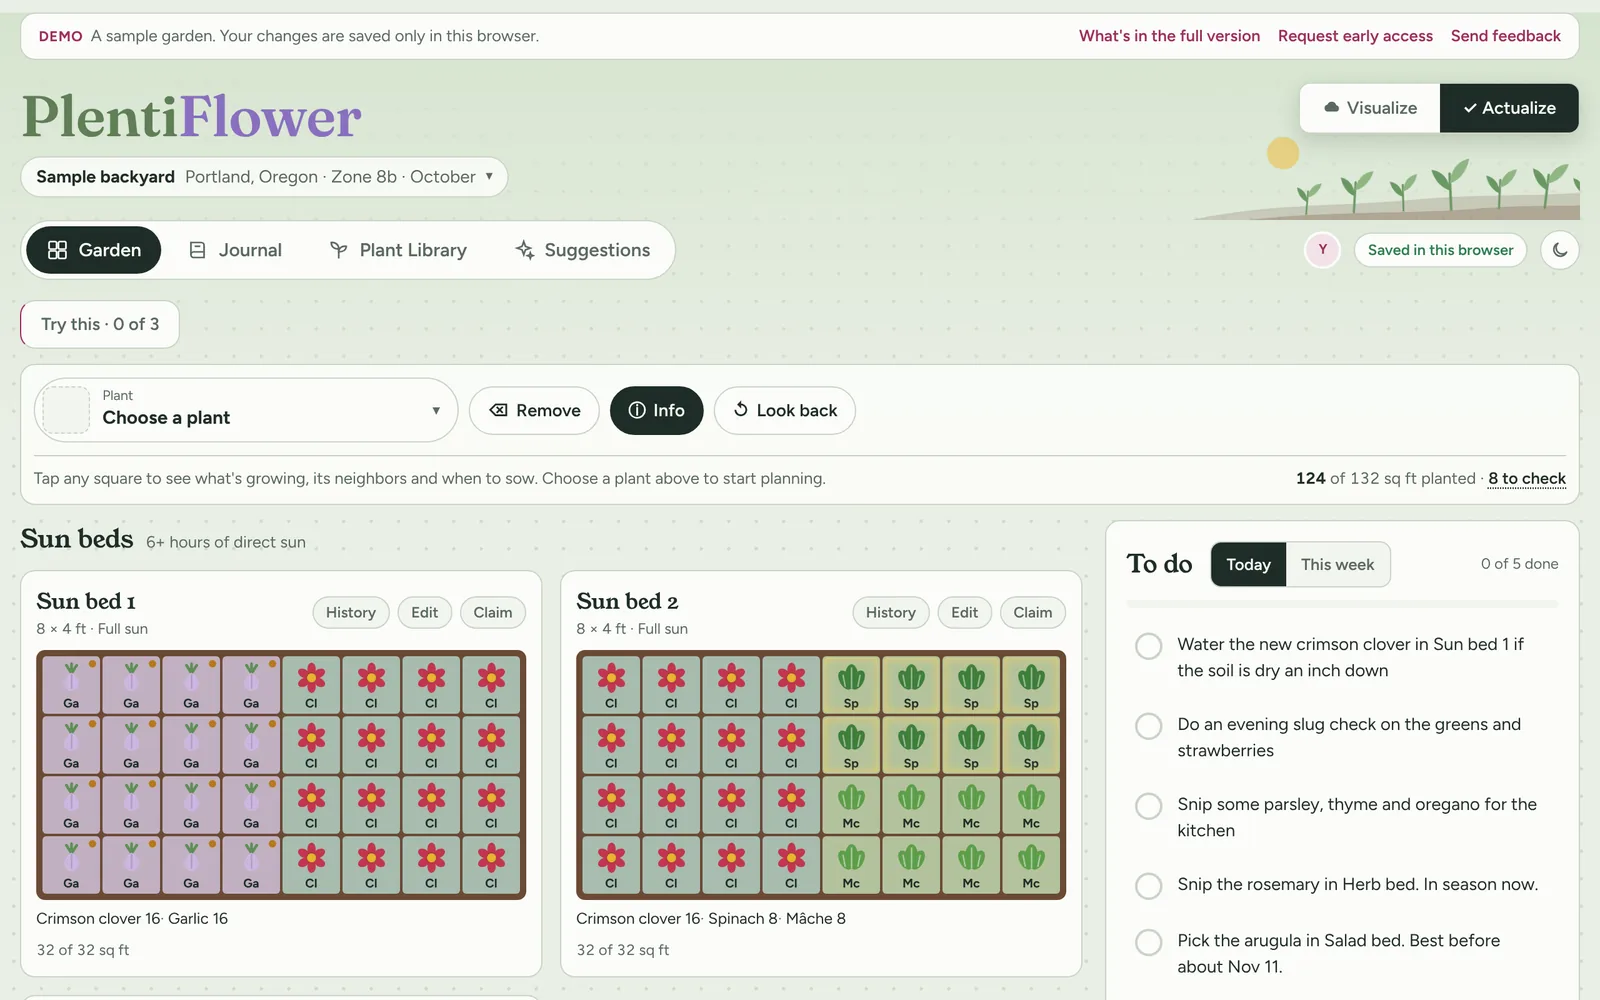The width and height of the screenshot is (1600, 1000).
Task: Edit Sun bed 1
Action: [424, 613]
